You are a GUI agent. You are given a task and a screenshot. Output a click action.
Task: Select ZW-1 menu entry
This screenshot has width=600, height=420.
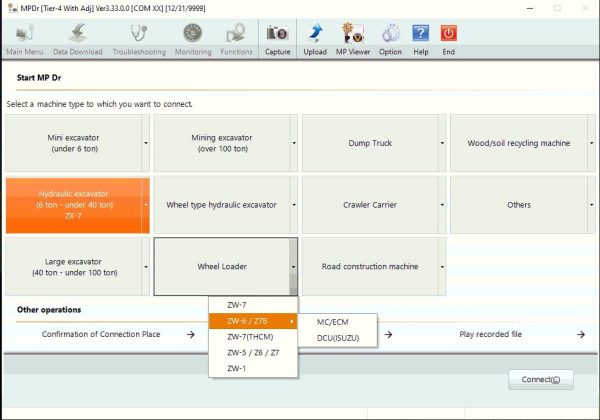253,368
